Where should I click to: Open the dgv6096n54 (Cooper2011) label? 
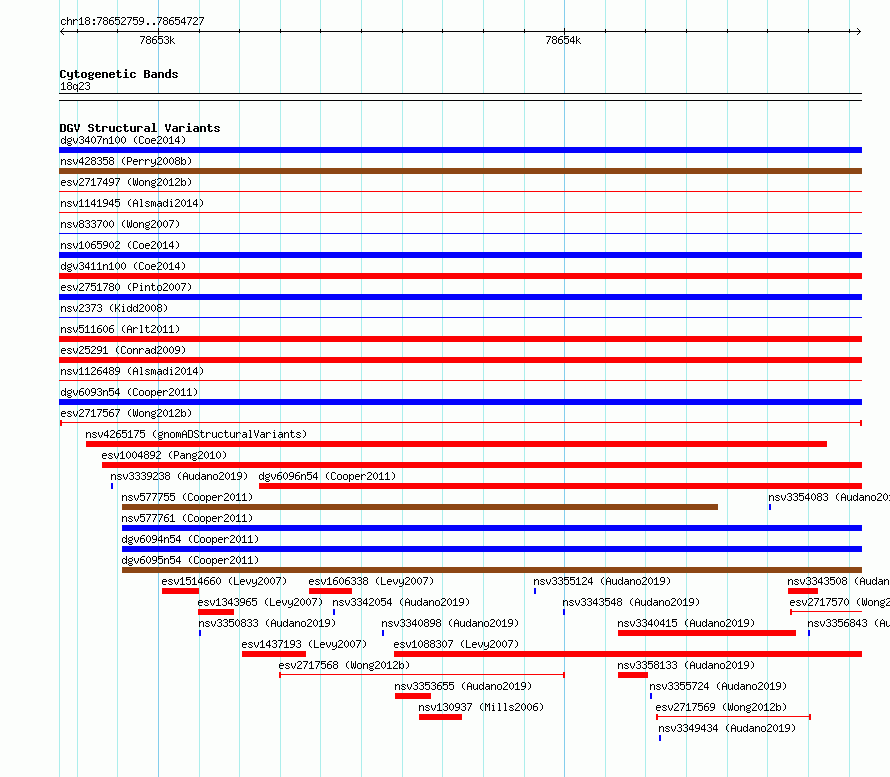point(328,476)
